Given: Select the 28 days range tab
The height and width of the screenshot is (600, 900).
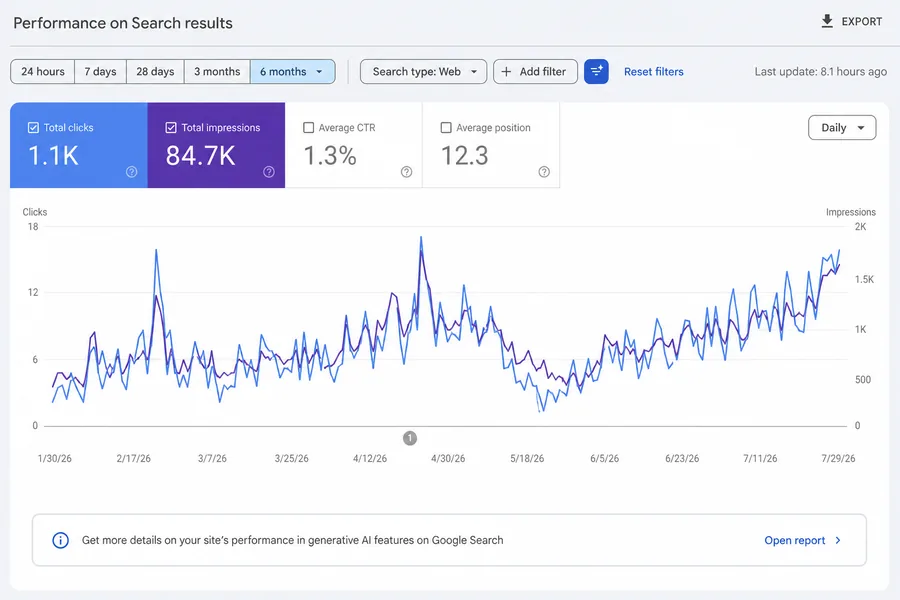Looking at the screenshot, I should click(x=155, y=72).
